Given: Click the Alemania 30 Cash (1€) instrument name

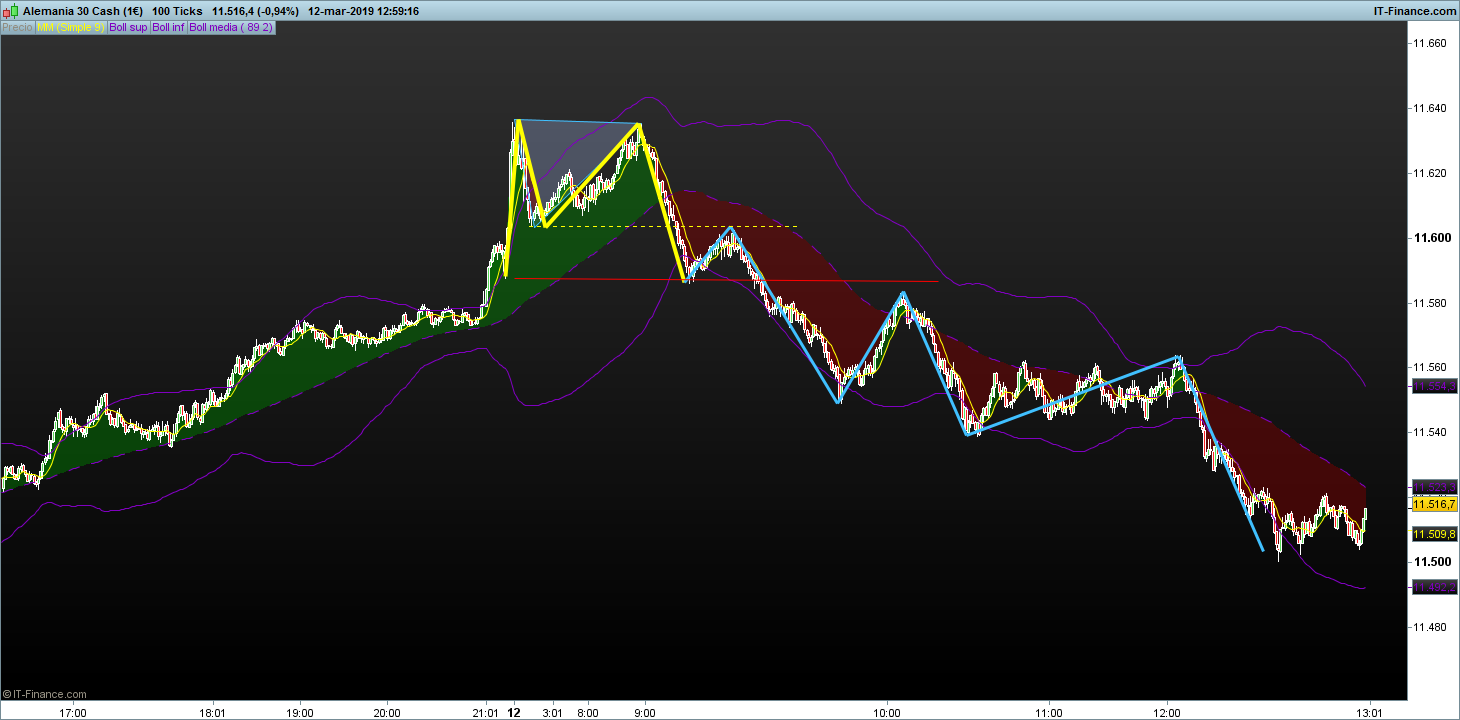Looking at the screenshot, I should click(x=82, y=11).
